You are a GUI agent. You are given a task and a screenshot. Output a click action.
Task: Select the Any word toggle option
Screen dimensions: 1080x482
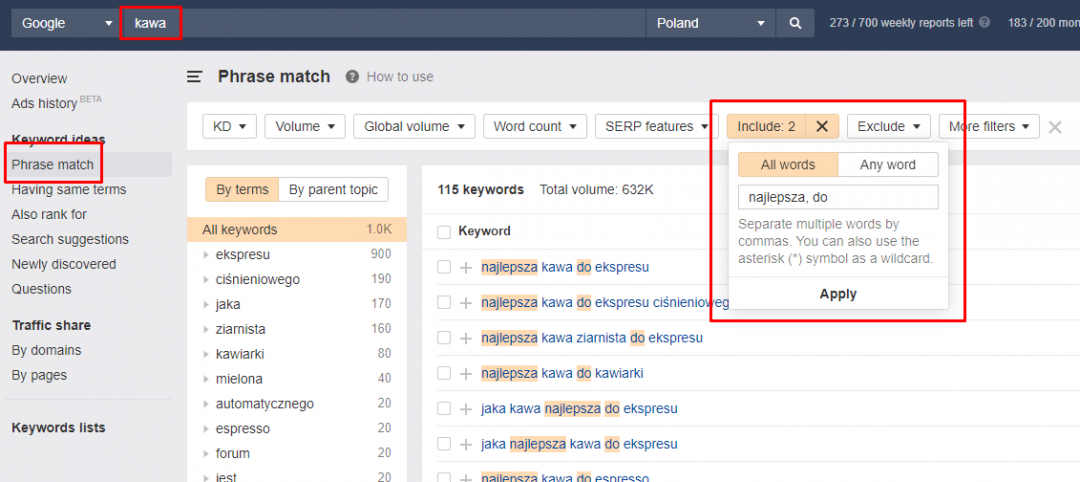tap(887, 164)
